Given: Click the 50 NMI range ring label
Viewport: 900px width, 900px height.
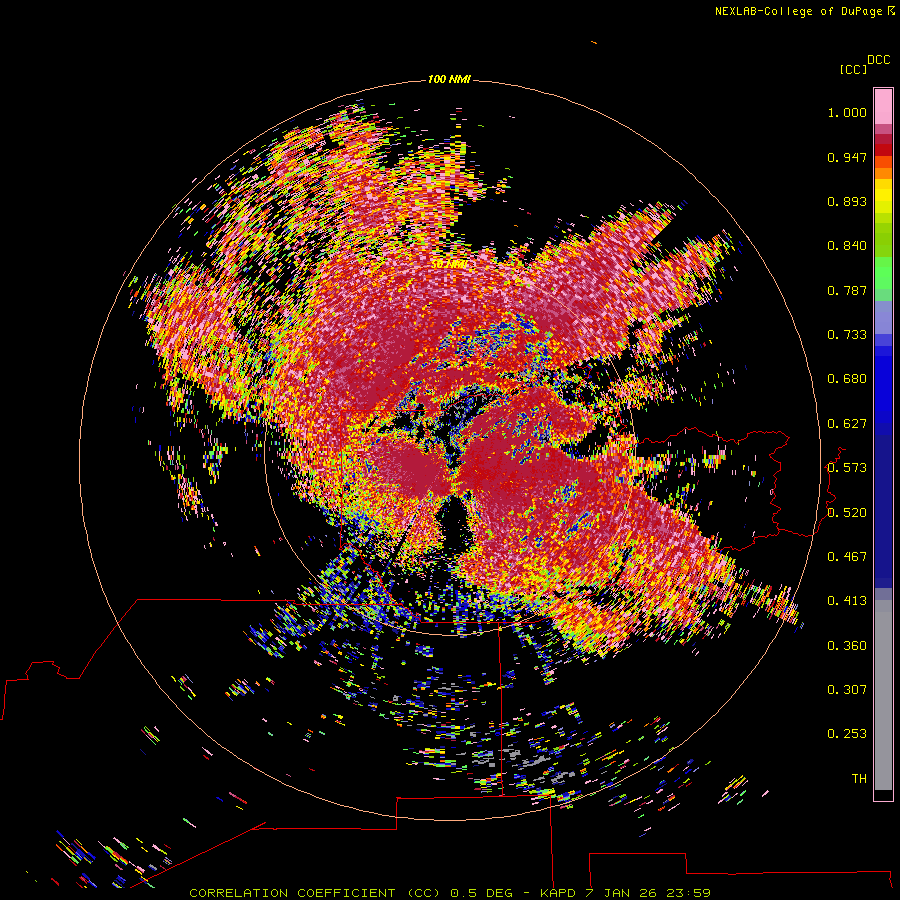Looking at the screenshot, I should click(x=449, y=265).
